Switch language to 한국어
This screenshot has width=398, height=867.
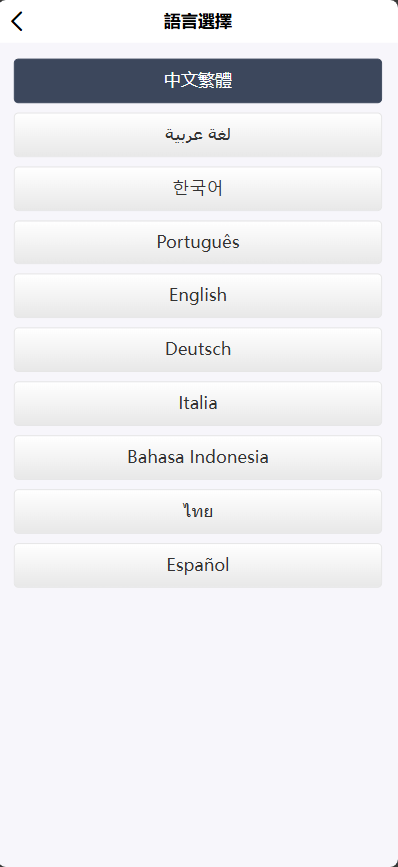click(198, 189)
